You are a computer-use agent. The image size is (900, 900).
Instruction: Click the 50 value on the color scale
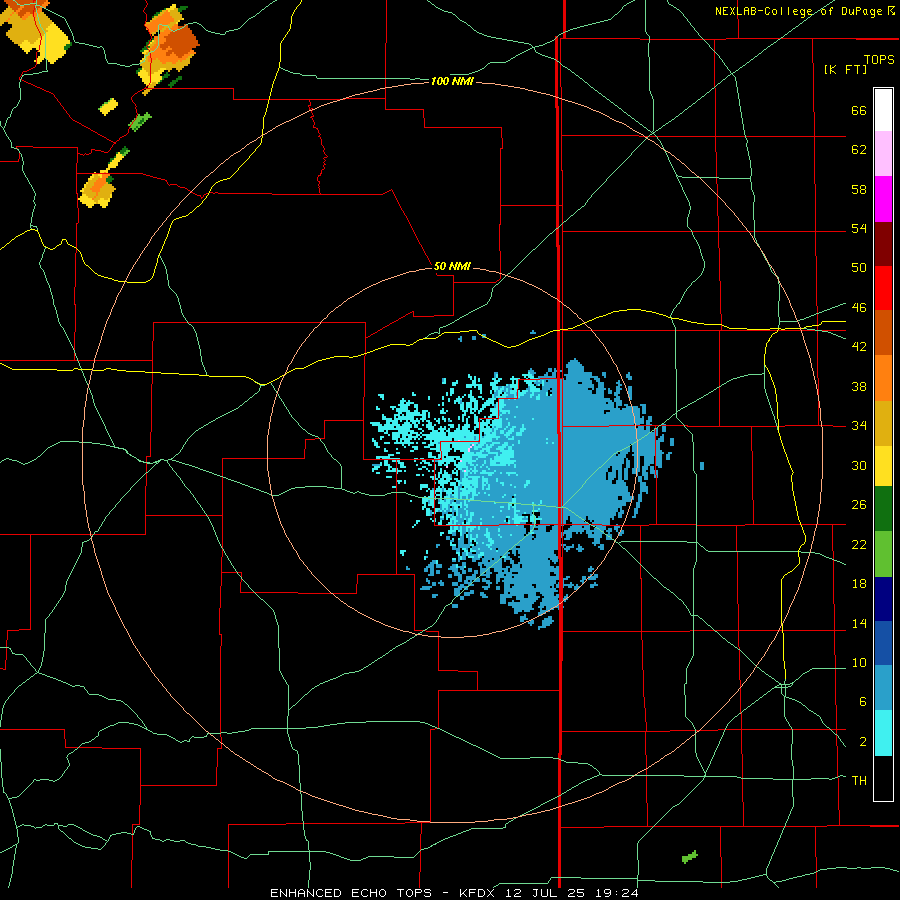coord(859,268)
